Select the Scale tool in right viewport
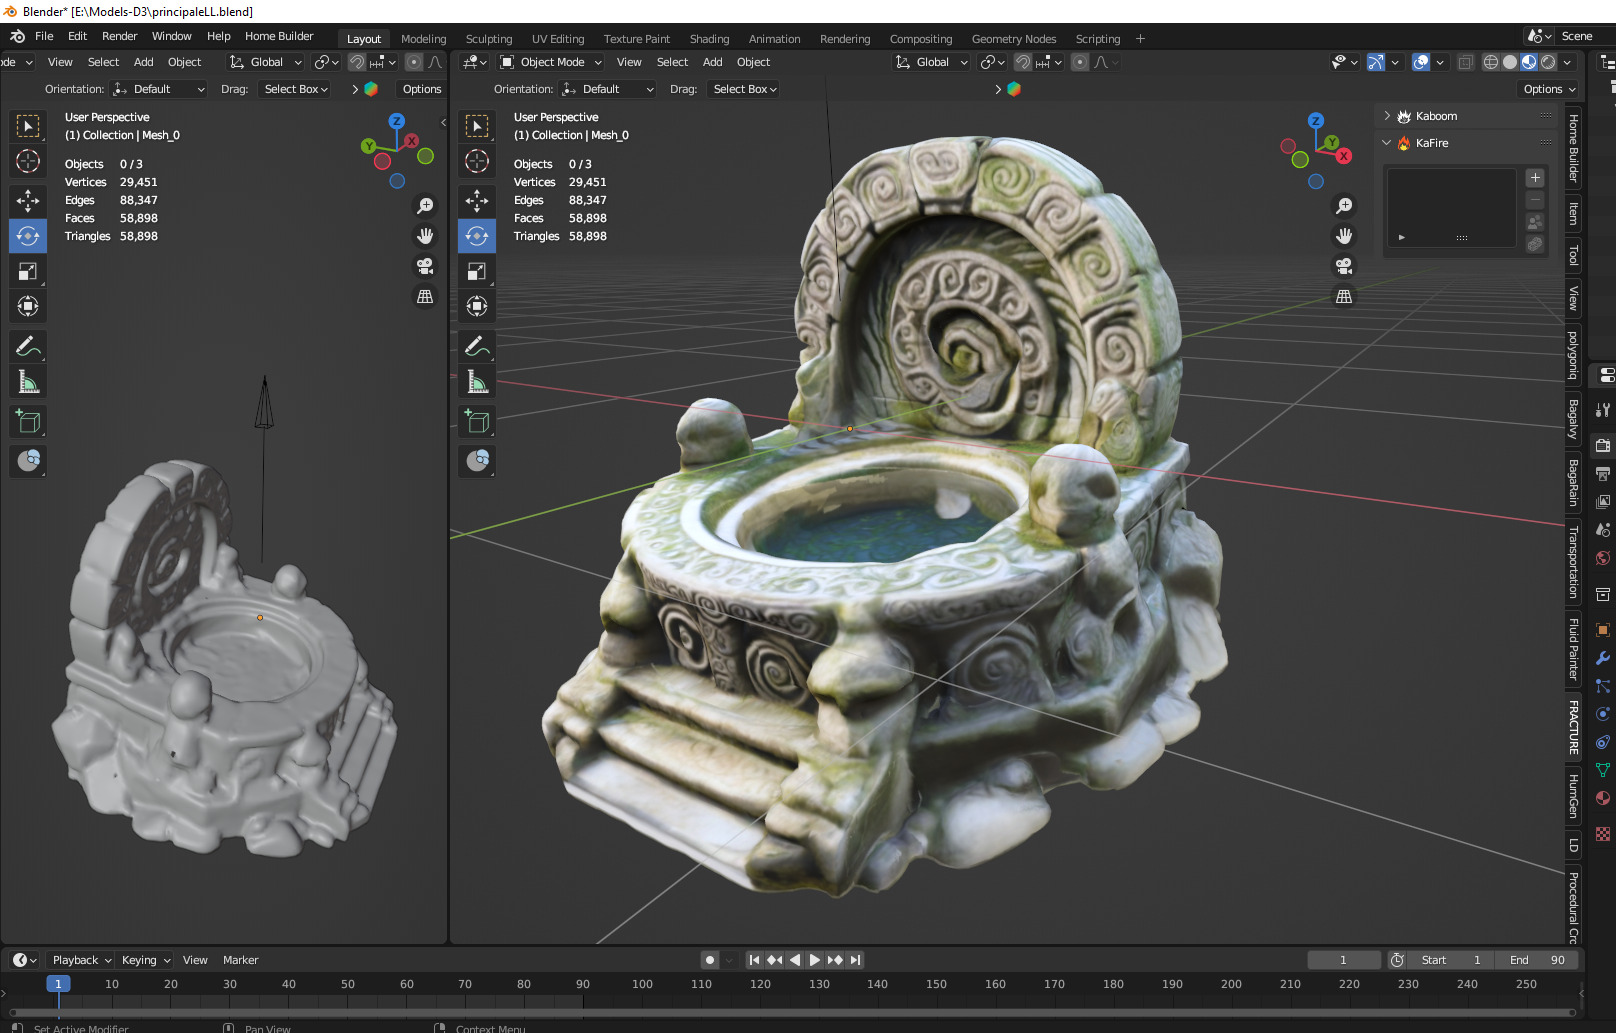 coord(477,271)
